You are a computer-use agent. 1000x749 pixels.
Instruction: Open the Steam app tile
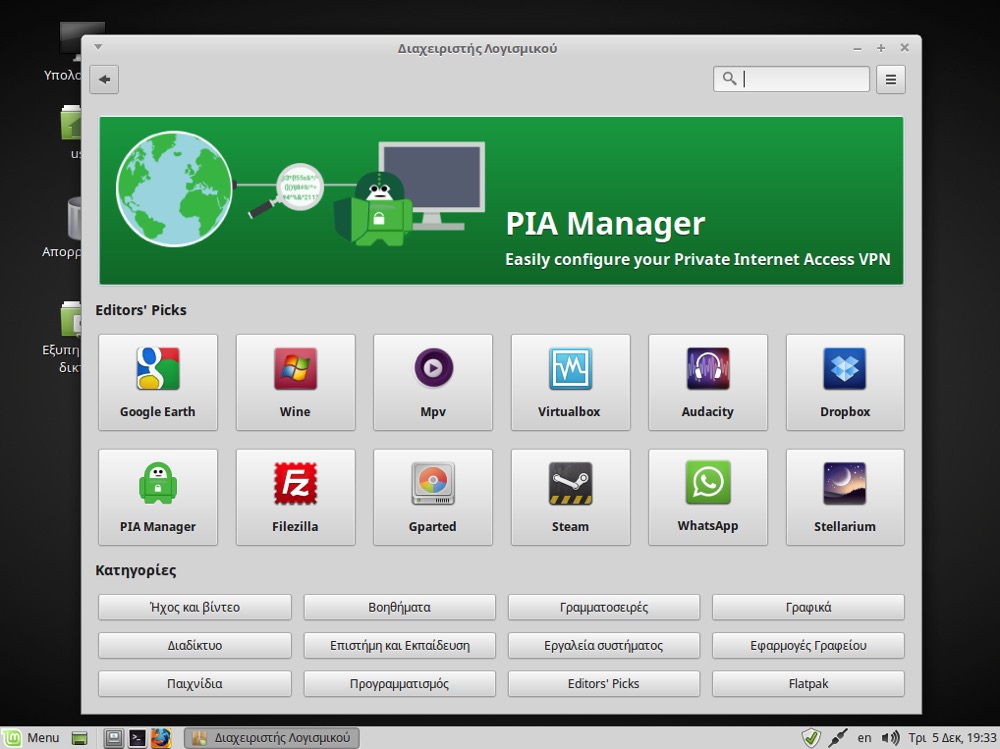[570, 497]
